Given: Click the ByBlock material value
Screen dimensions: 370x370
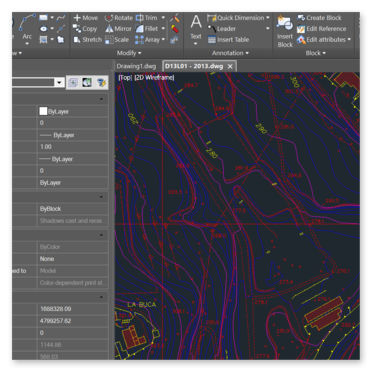Looking at the screenshot, I should 50,209.
